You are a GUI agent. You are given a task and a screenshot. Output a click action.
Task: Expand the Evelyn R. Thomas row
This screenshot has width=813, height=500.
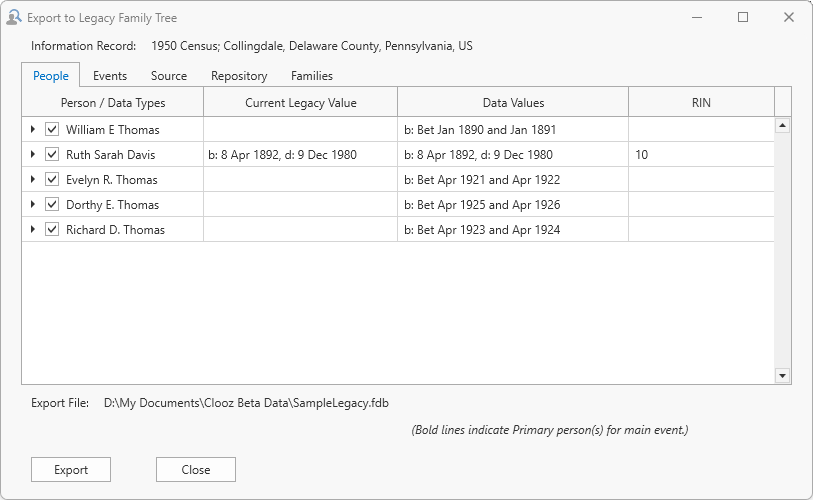[33, 180]
